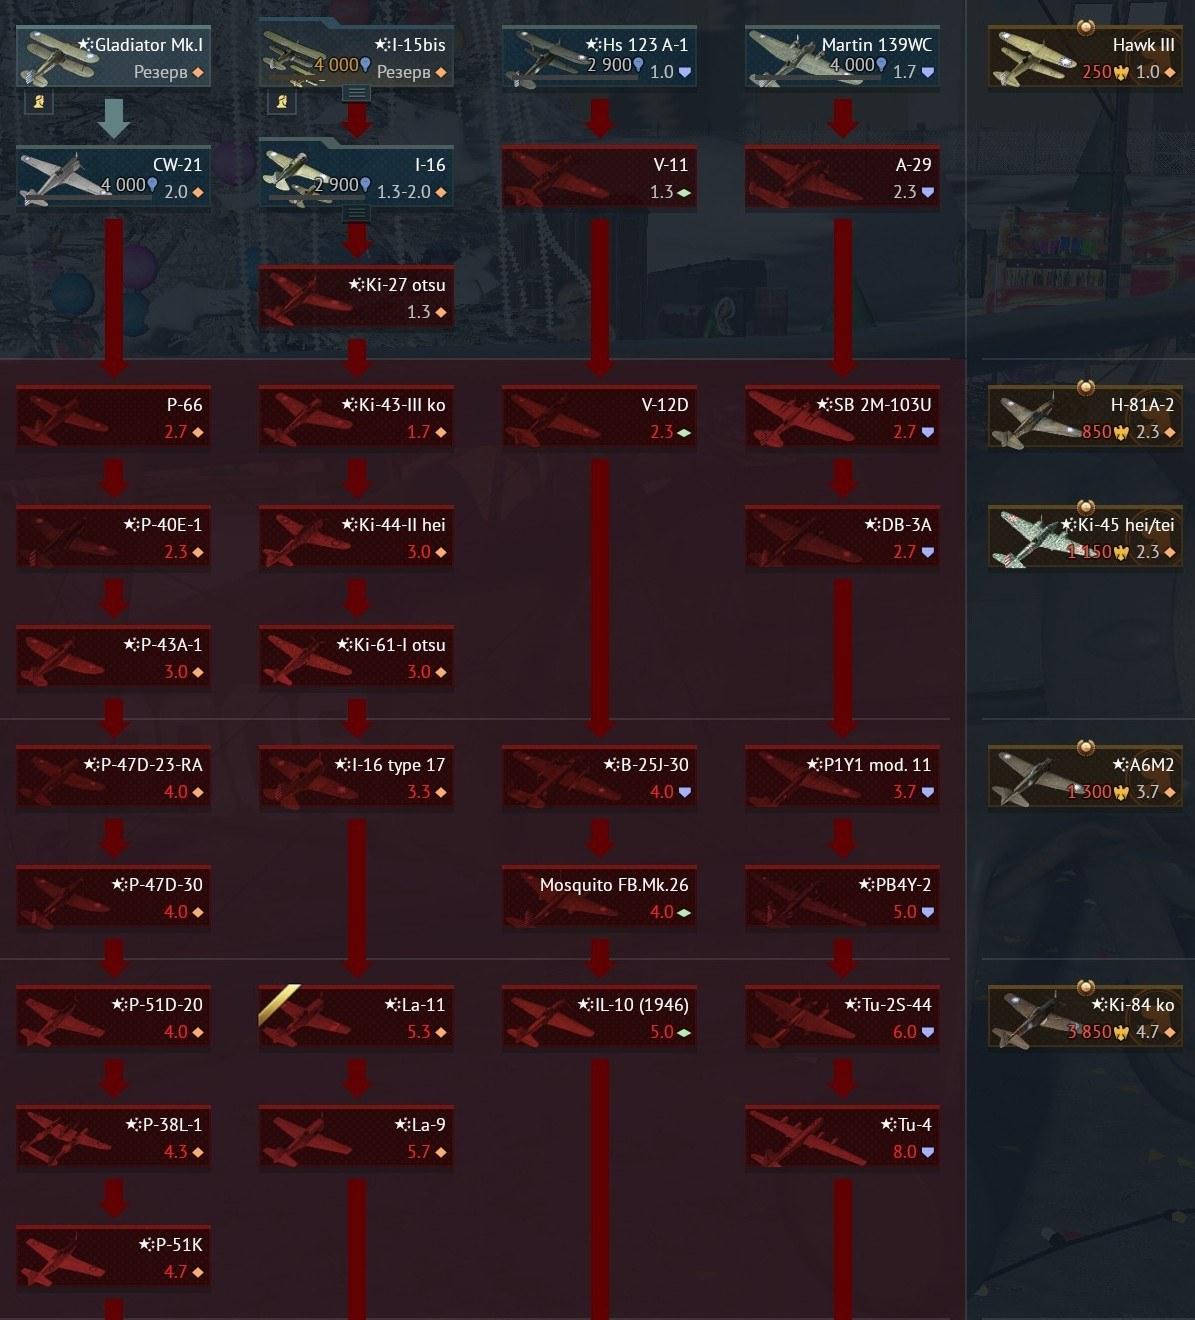Open the Hs 123 A-1 aircraft card
The width and height of the screenshot is (1195, 1320).
coord(599,58)
